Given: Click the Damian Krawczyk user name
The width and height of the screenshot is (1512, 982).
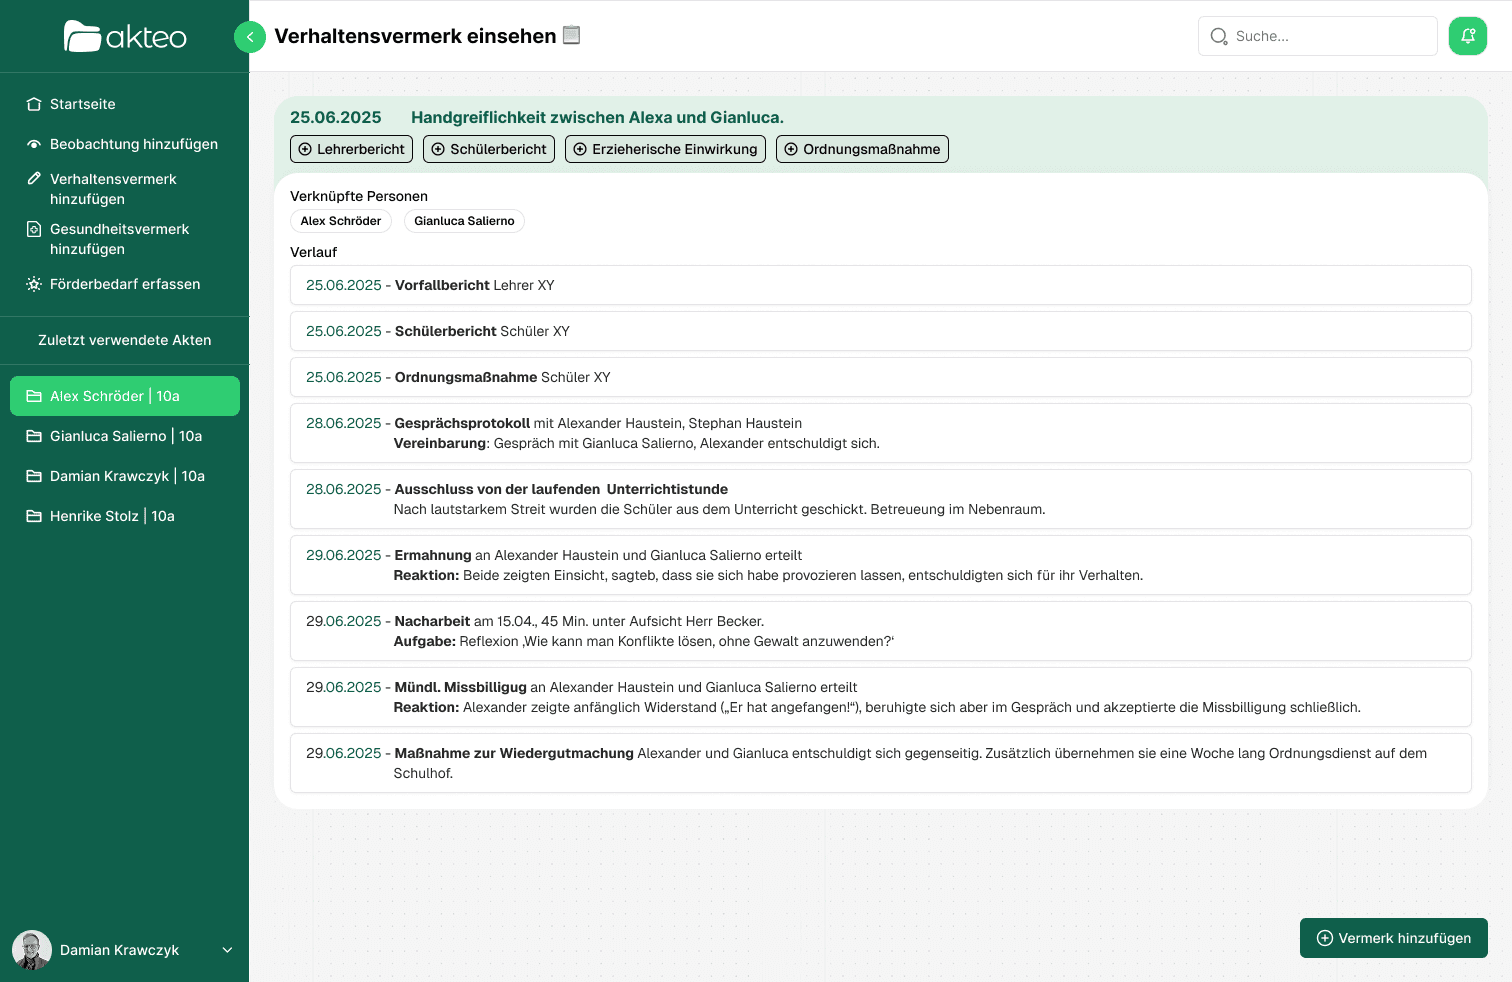Looking at the screenshot, I should click(x=119, y=950).
